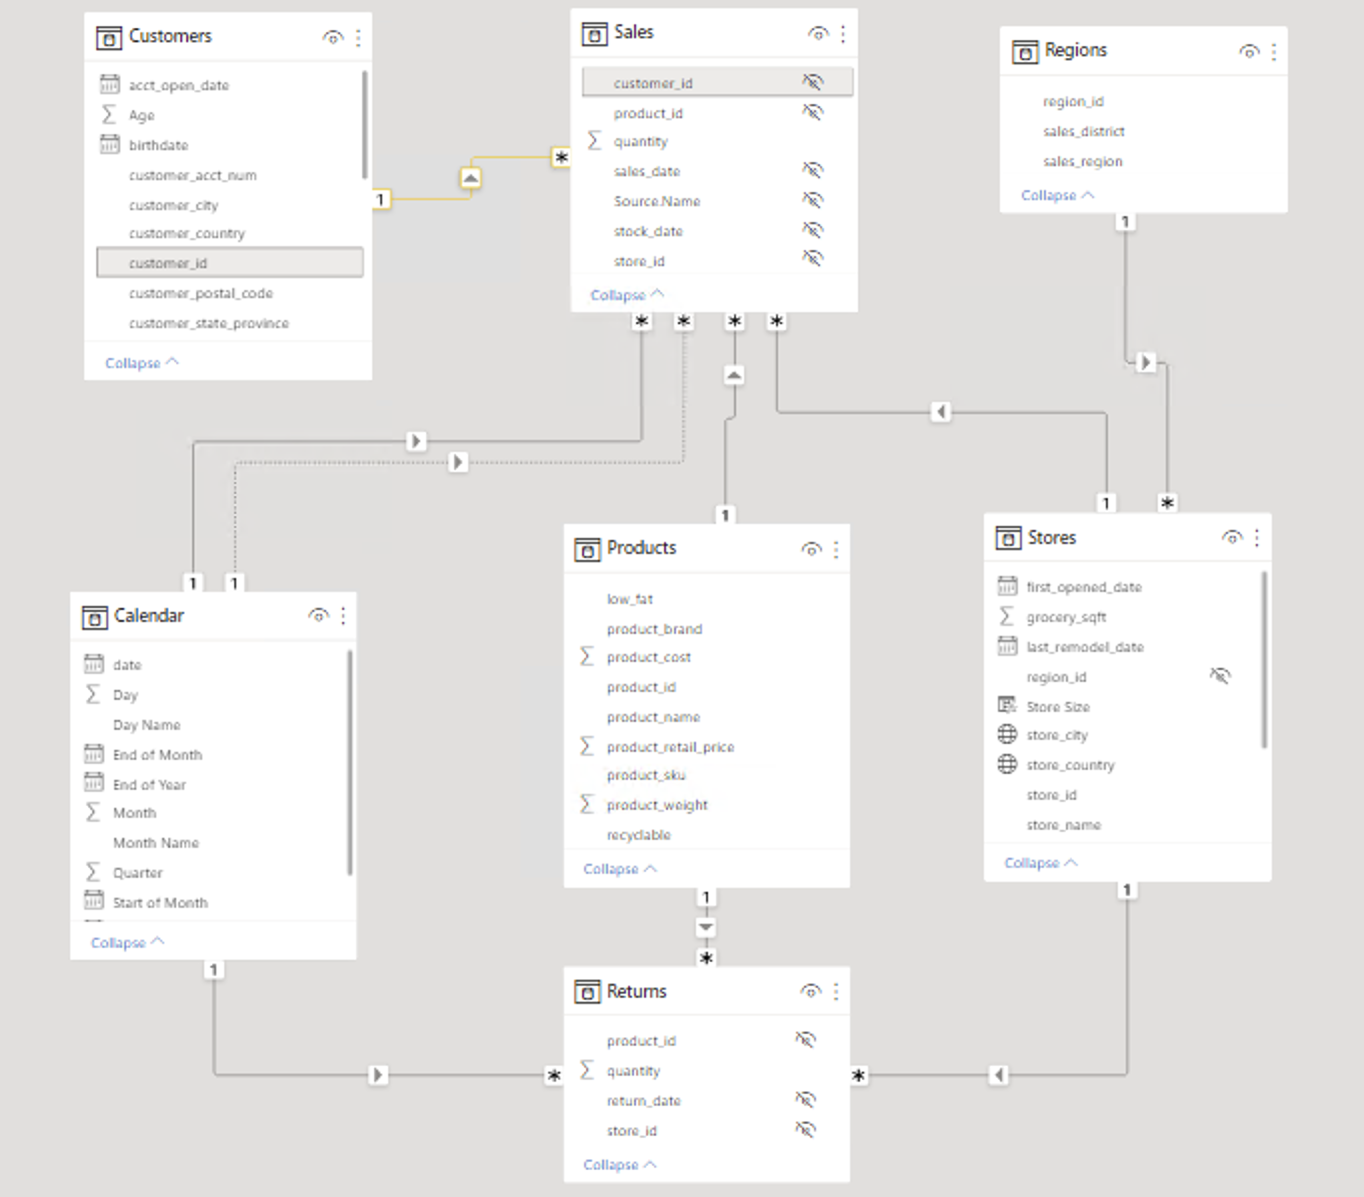This screenshot has height=1197, width=1364.
Task: Click hidden icon next to sales_date in Sales
Action: [x=813, y=170]
